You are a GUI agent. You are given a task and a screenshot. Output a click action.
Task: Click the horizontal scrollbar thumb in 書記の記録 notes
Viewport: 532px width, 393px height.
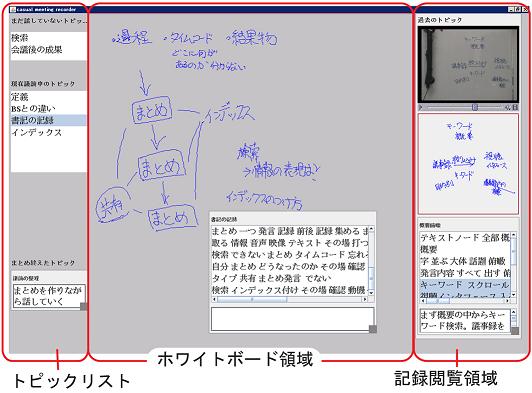click(252, 299)
